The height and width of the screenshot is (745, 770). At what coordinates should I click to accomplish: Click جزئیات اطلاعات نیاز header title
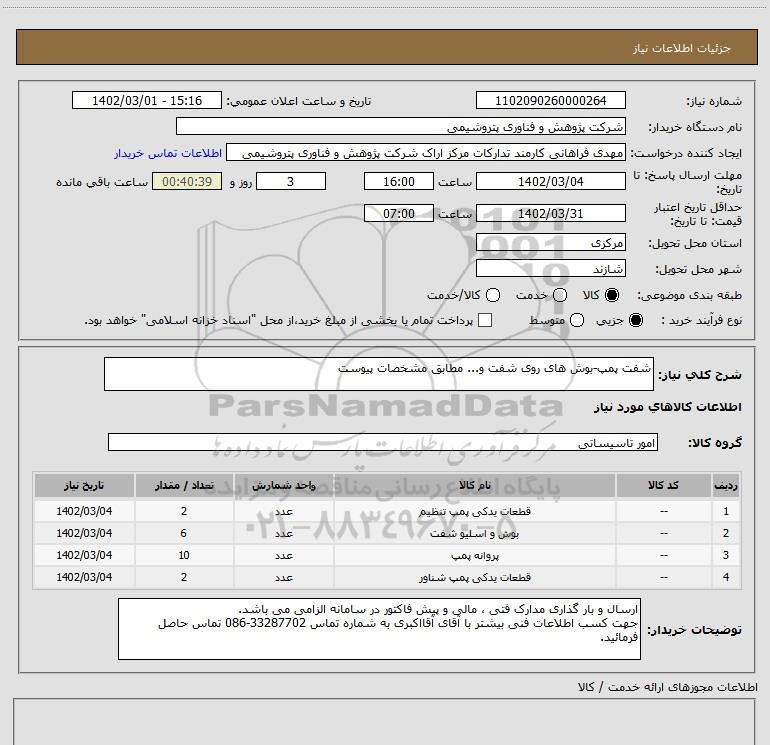tap(682, 48)
